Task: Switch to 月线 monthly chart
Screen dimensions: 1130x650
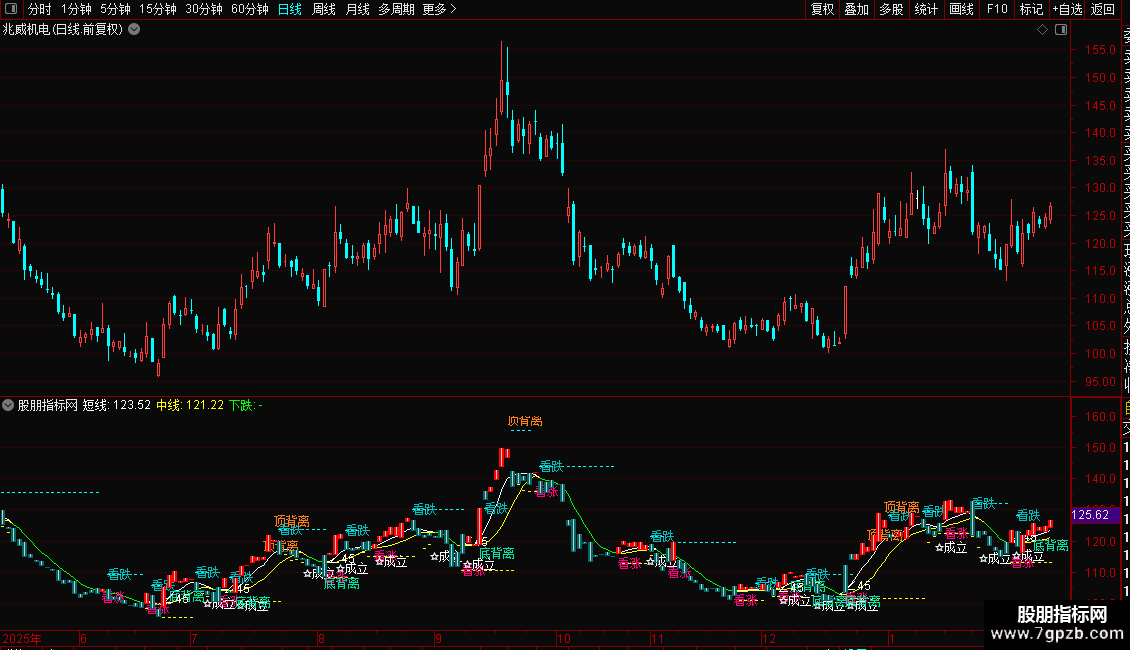Action: pyautogui.click(x=357, y=9)
